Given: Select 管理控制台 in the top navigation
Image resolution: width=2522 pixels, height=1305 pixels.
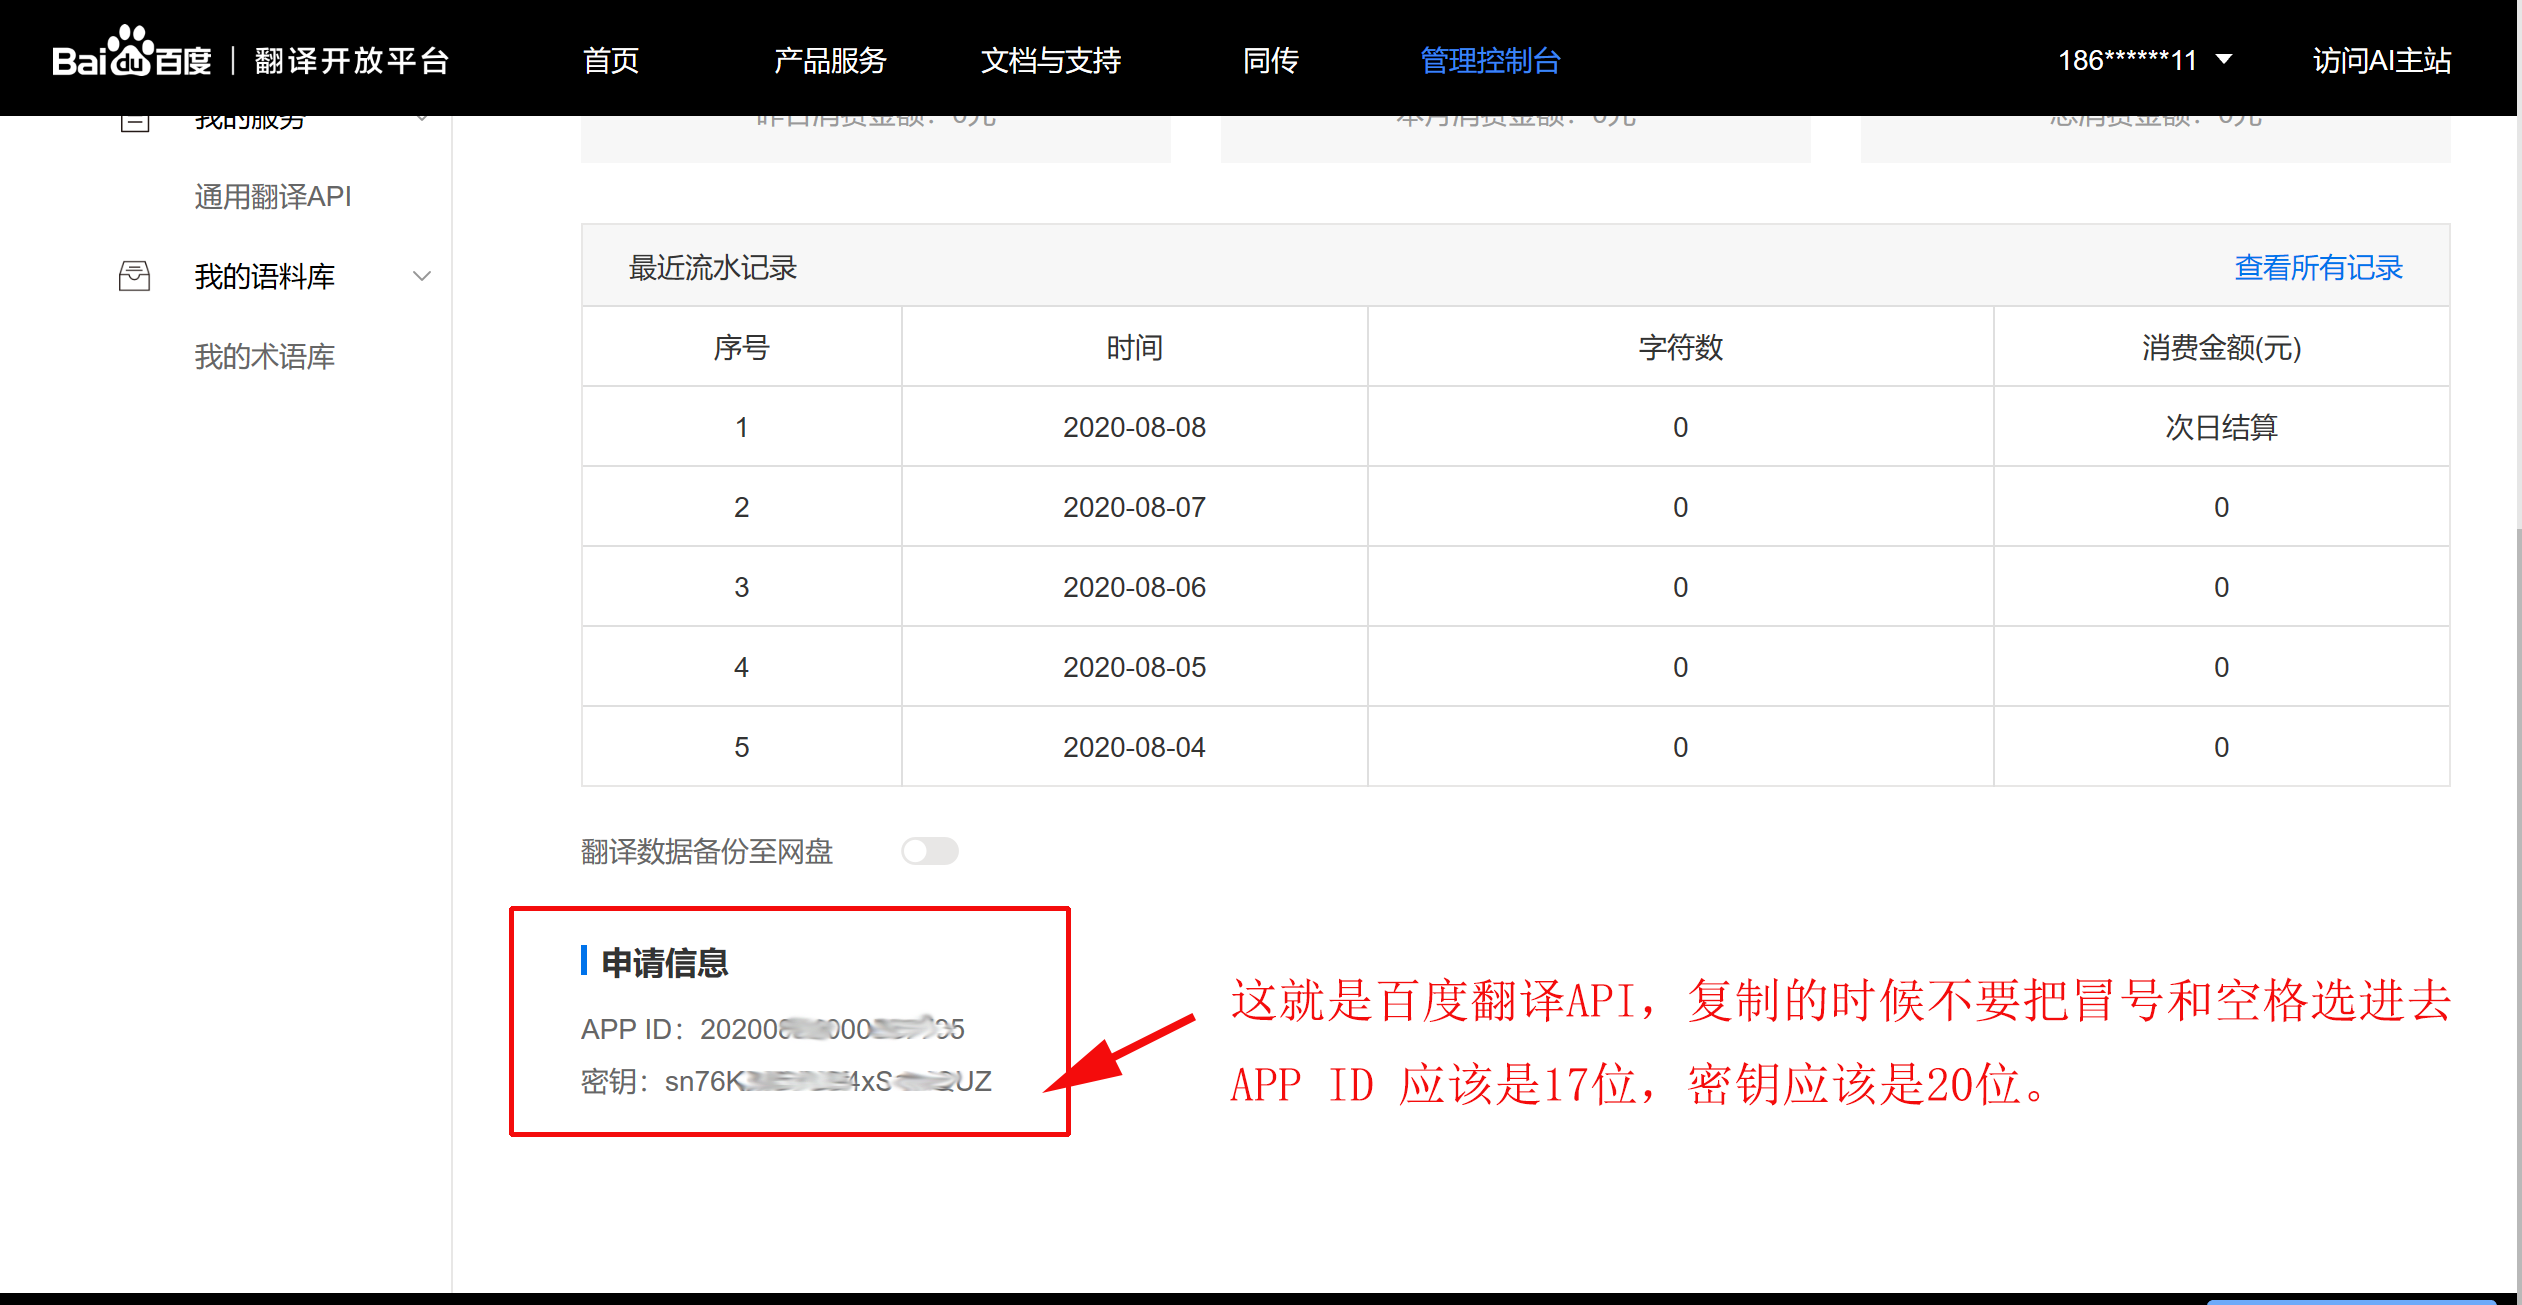Looking at the screenshot, I should 1490,60.
